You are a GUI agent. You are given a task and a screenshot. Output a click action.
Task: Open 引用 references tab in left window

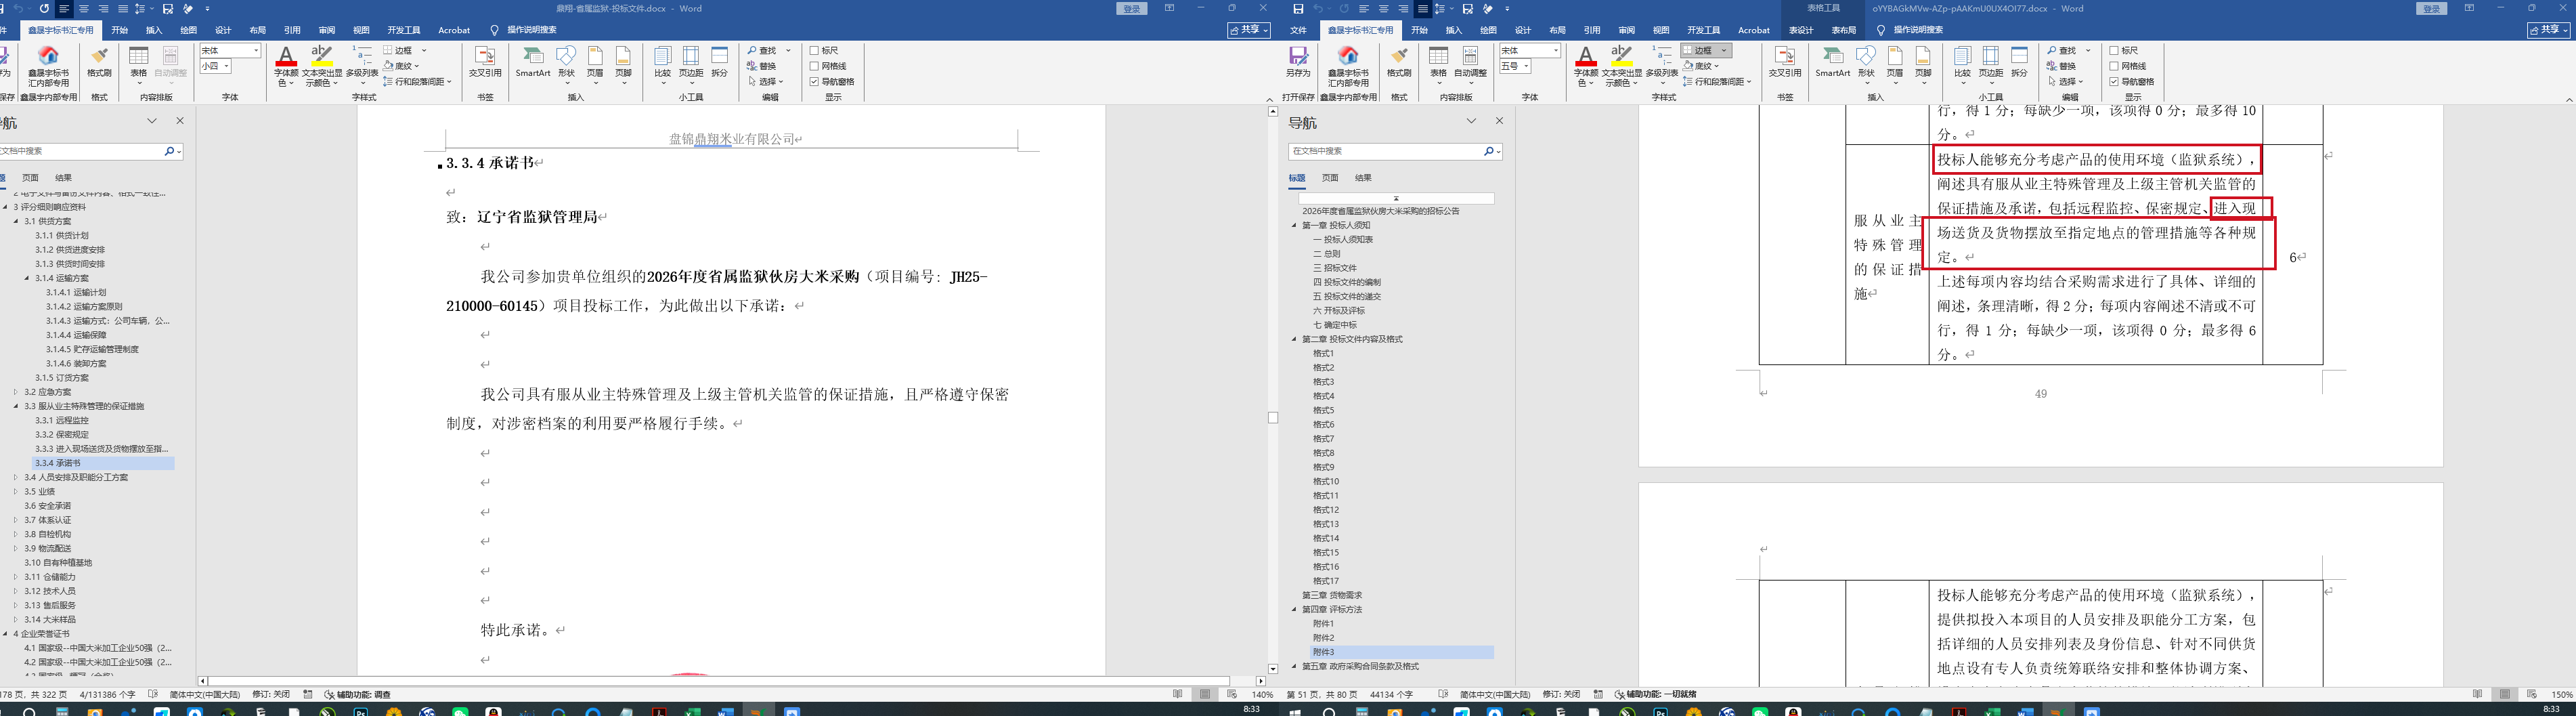(292, 31)
